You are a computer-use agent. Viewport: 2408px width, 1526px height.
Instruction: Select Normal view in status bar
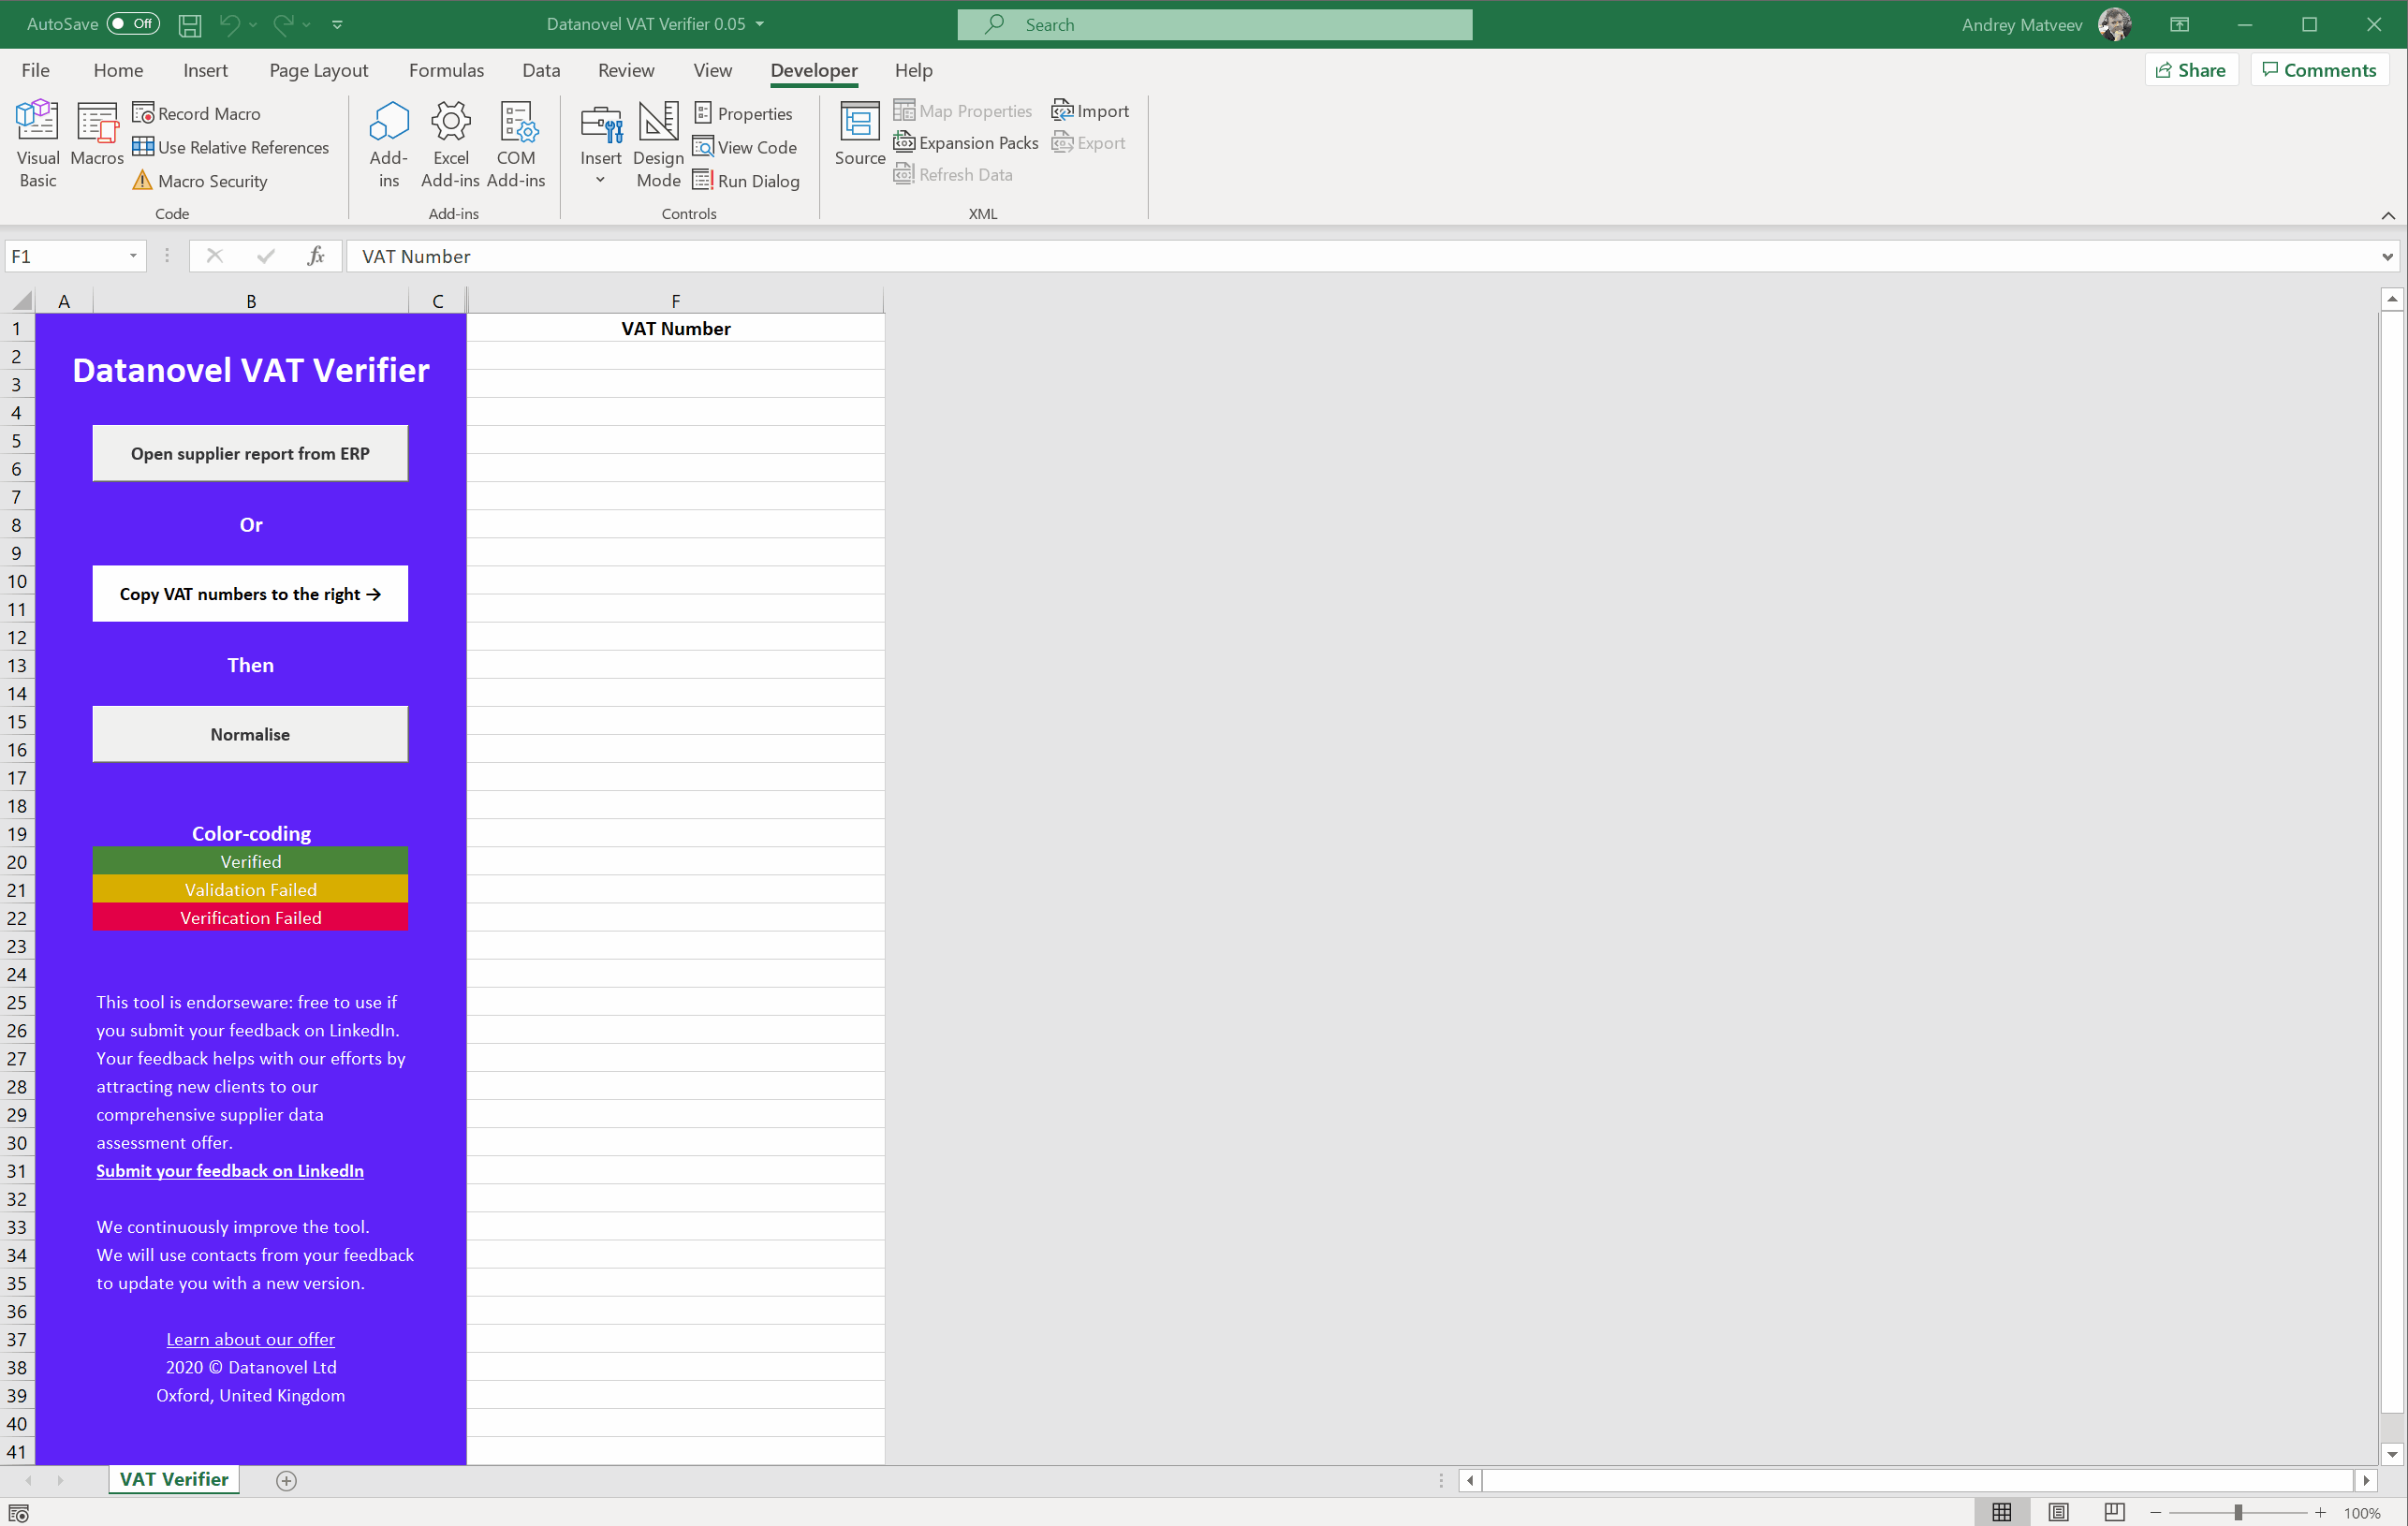[2002, 1512]
